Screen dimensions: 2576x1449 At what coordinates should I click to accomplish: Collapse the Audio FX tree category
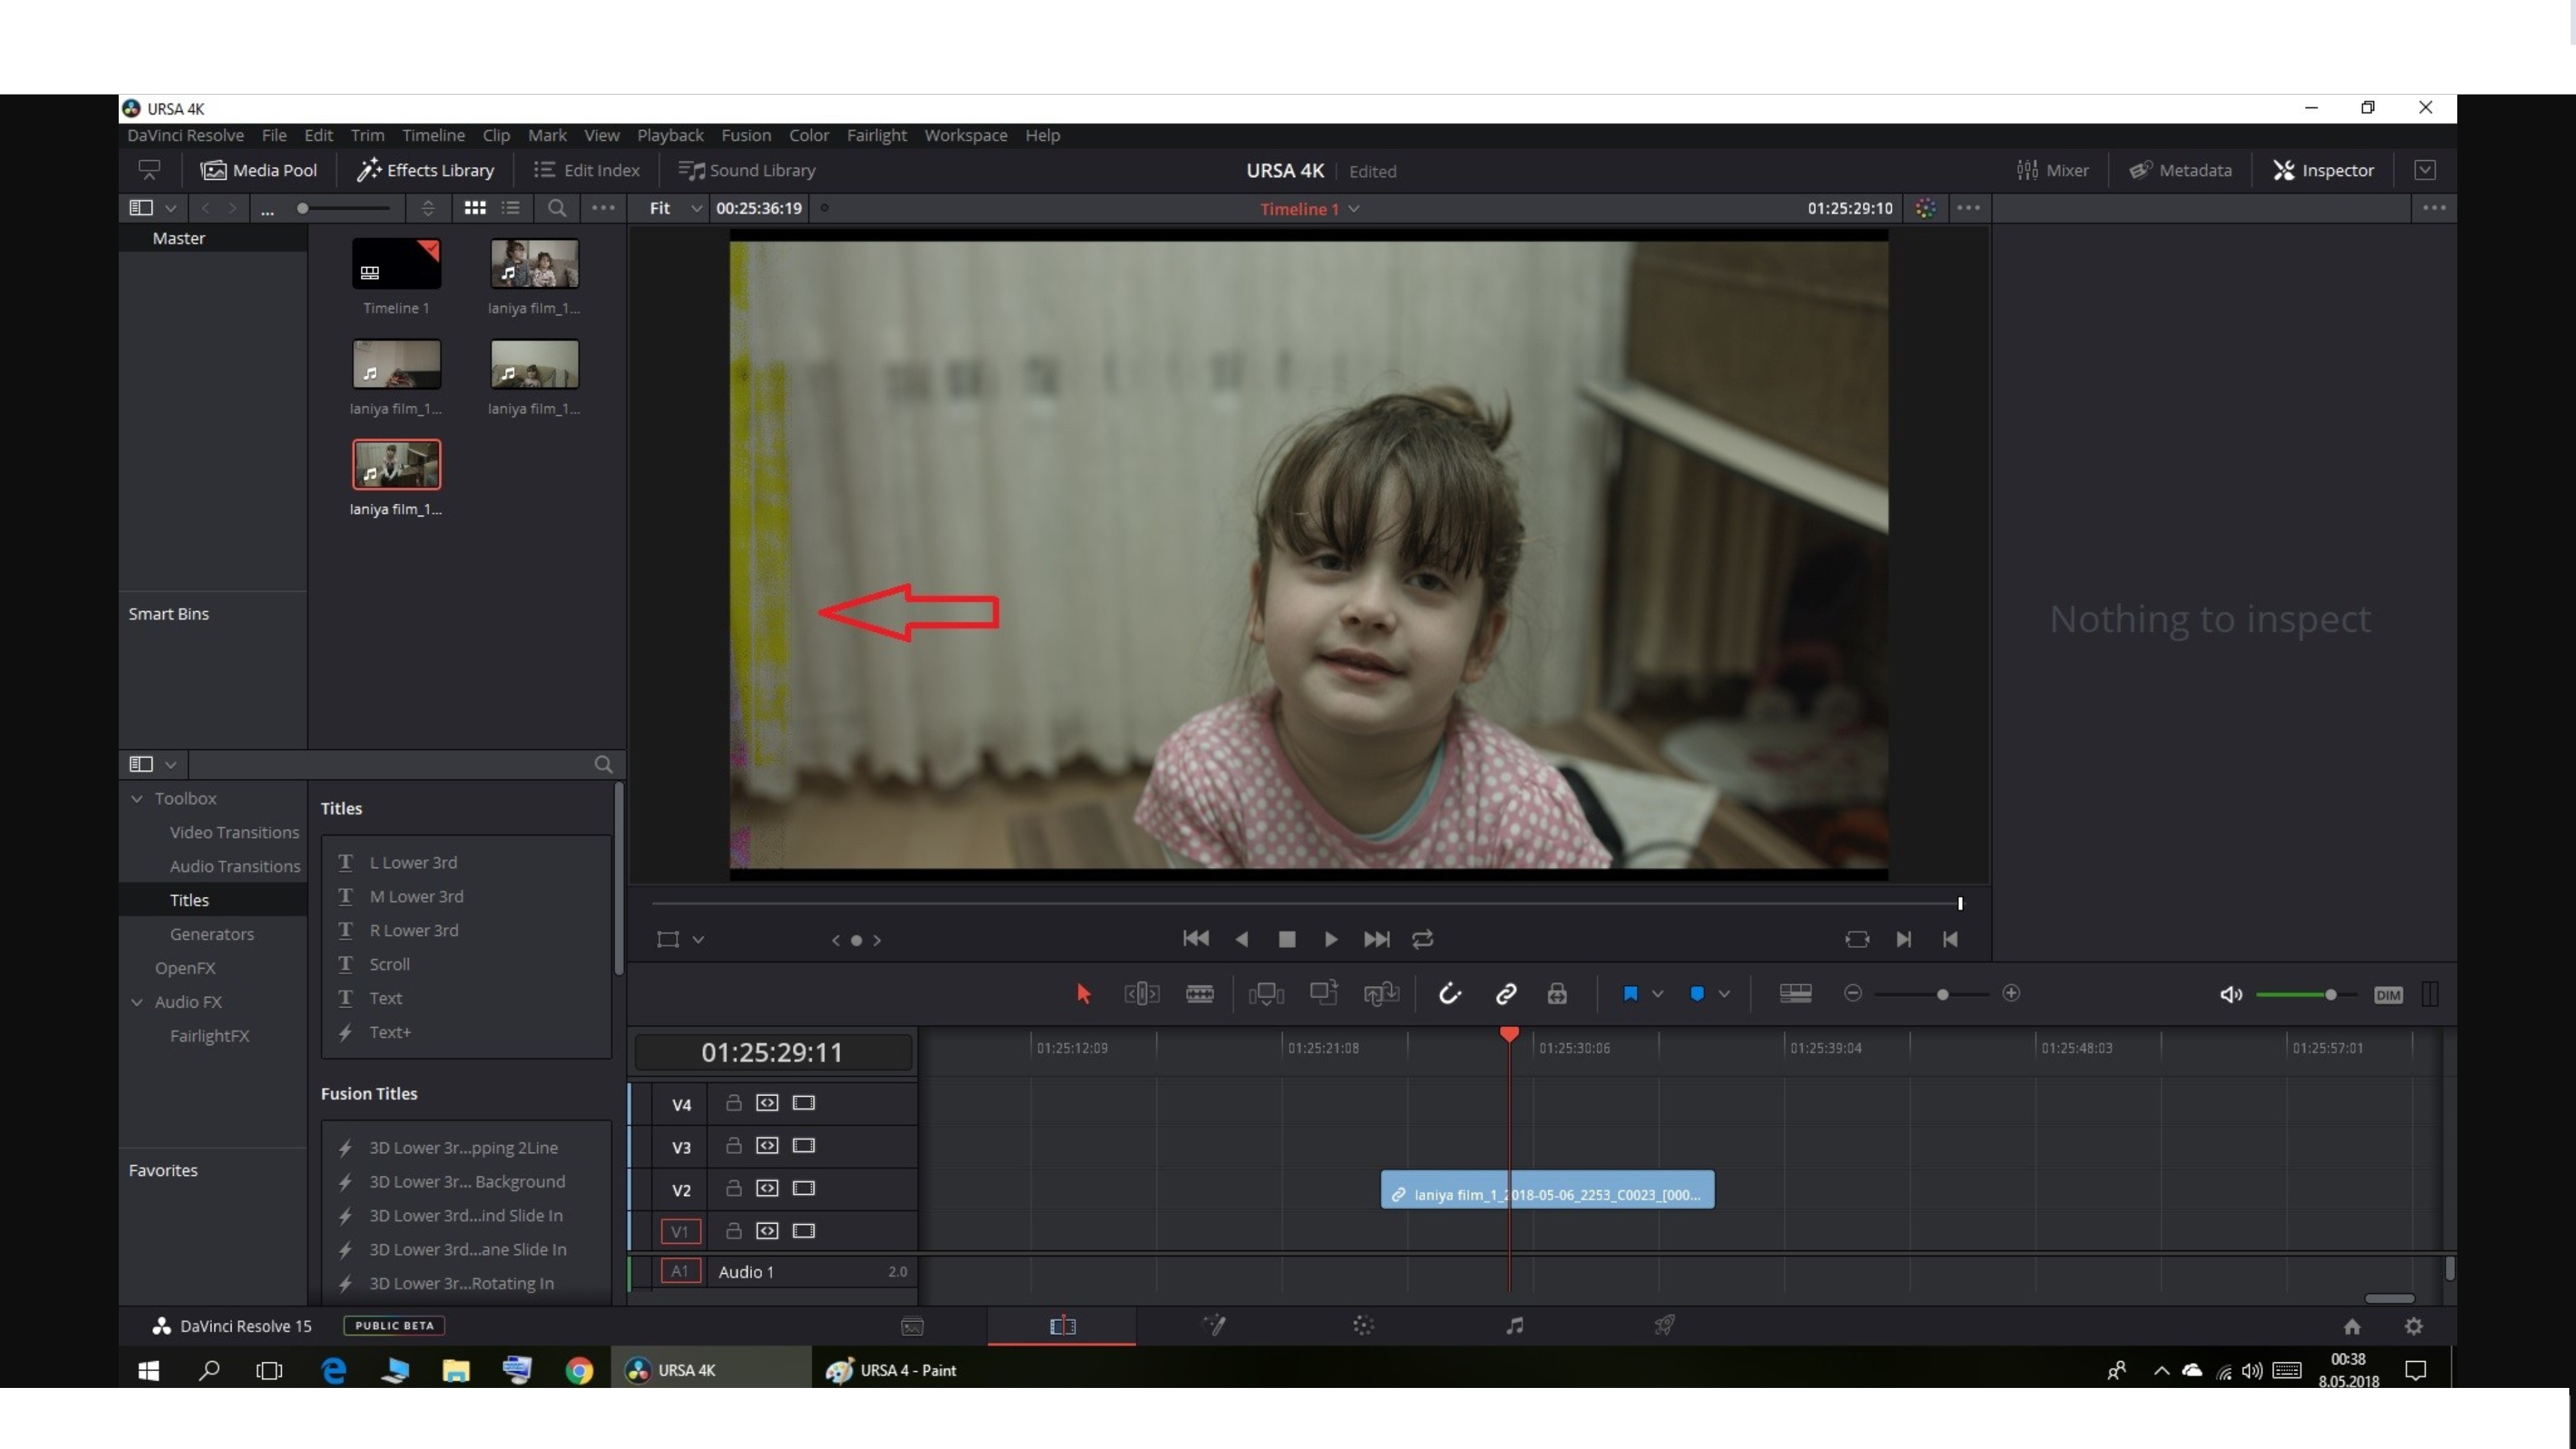point(137,1002)
